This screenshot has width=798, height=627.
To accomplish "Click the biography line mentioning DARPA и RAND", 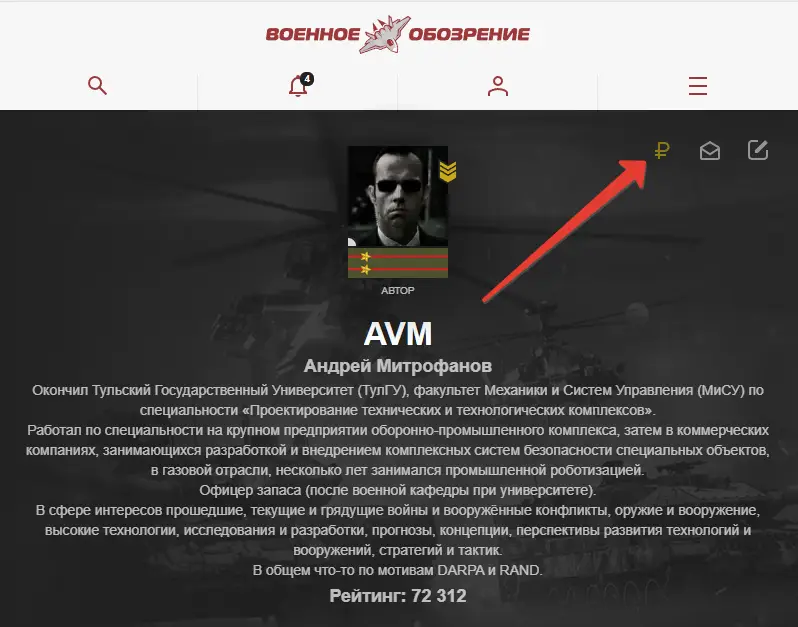I will [397, 570].
